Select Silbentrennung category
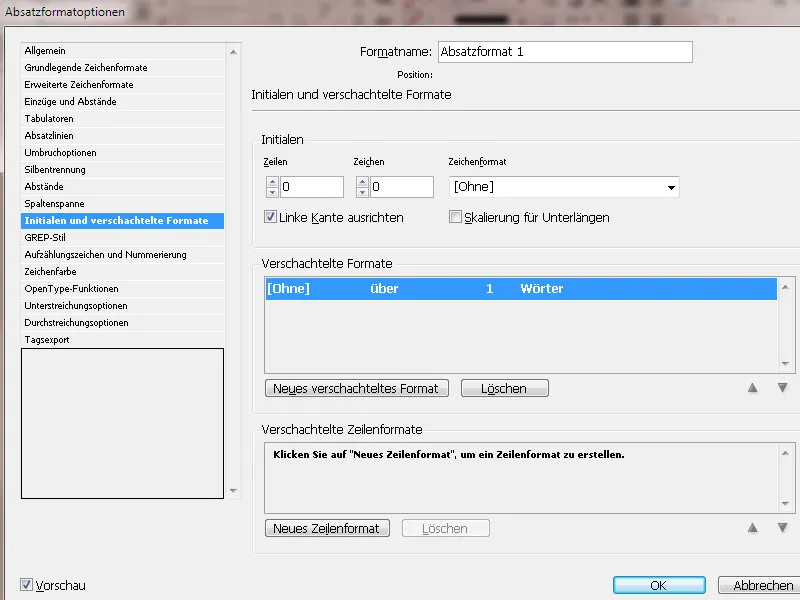This screenshot has height=600, width=800. [122, 169]
